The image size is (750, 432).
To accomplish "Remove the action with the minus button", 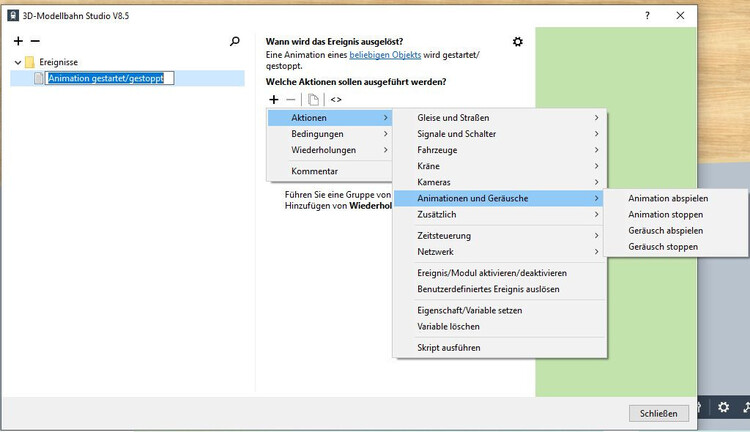I will point(291,100).
